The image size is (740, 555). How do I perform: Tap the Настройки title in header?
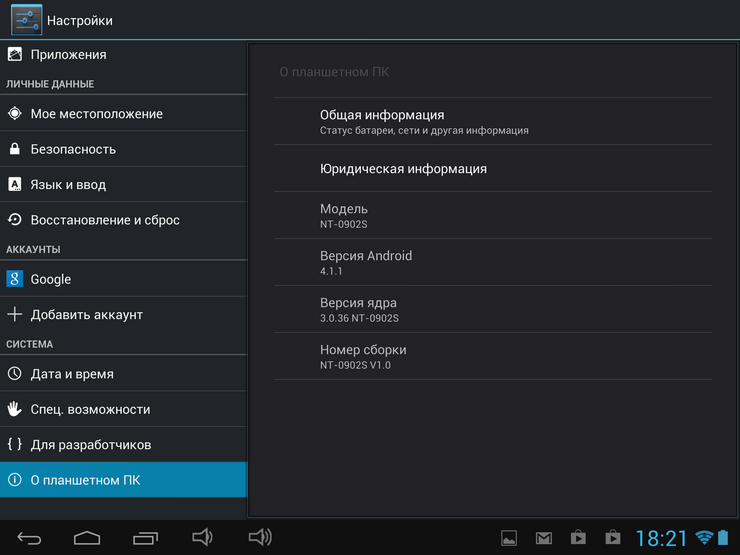point(80,21)
